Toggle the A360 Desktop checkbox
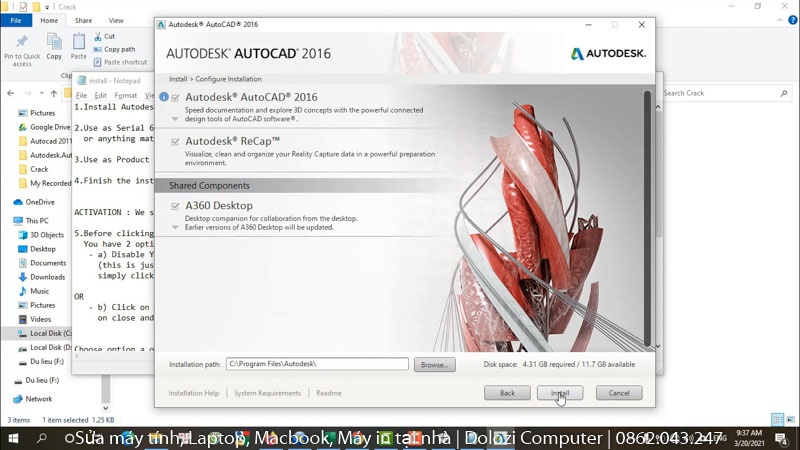800x450 pixels. tap(176, 206)
